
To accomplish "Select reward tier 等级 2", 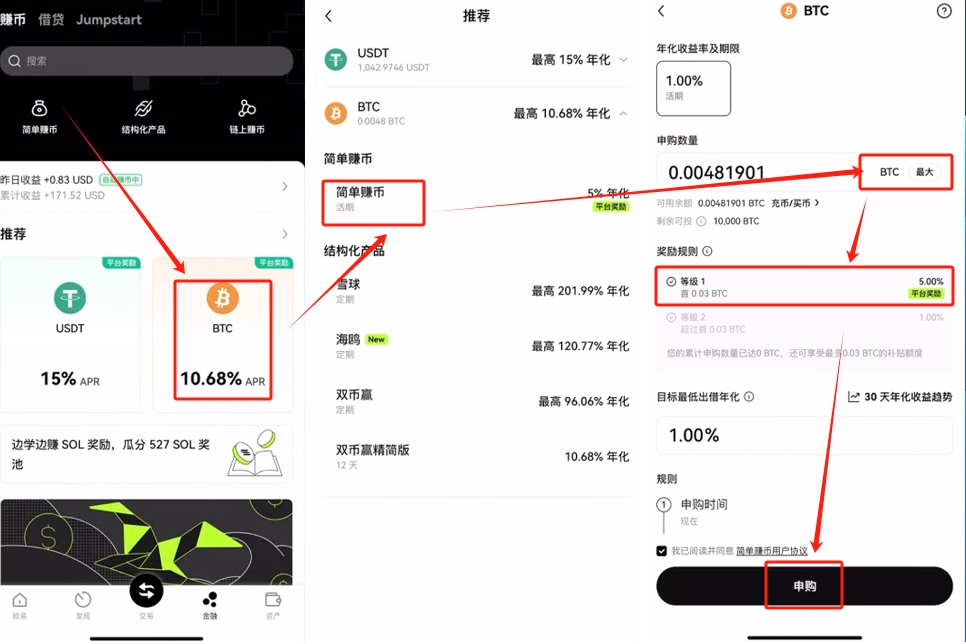I will (805, 323).
